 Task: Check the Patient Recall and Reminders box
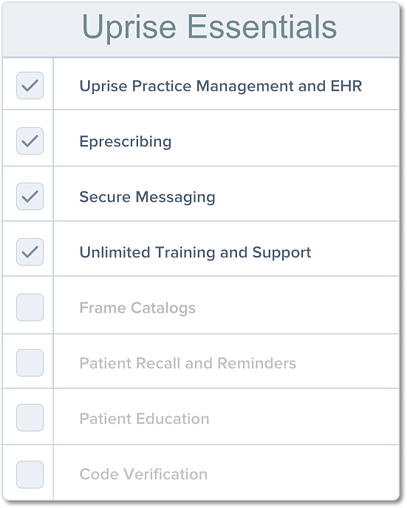[x=30, y=363]
